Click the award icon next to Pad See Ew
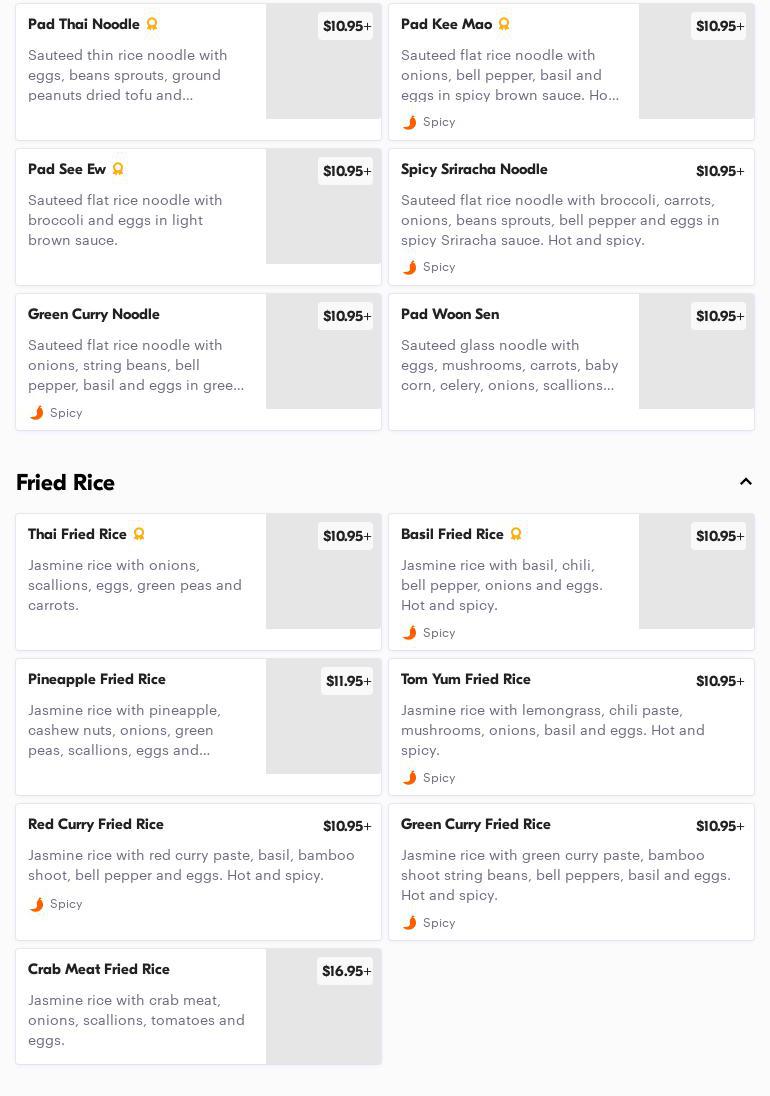 click(118, 169)
